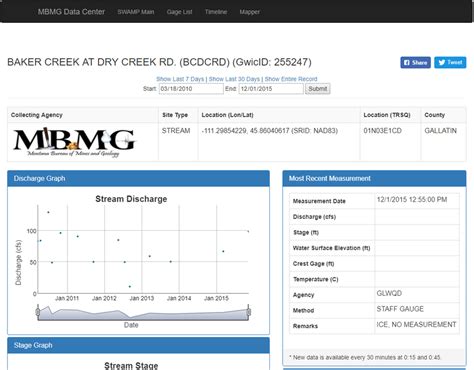Click the Jan 2013 axis label
The width and height of the screenshot is (474, 370).
142,298
